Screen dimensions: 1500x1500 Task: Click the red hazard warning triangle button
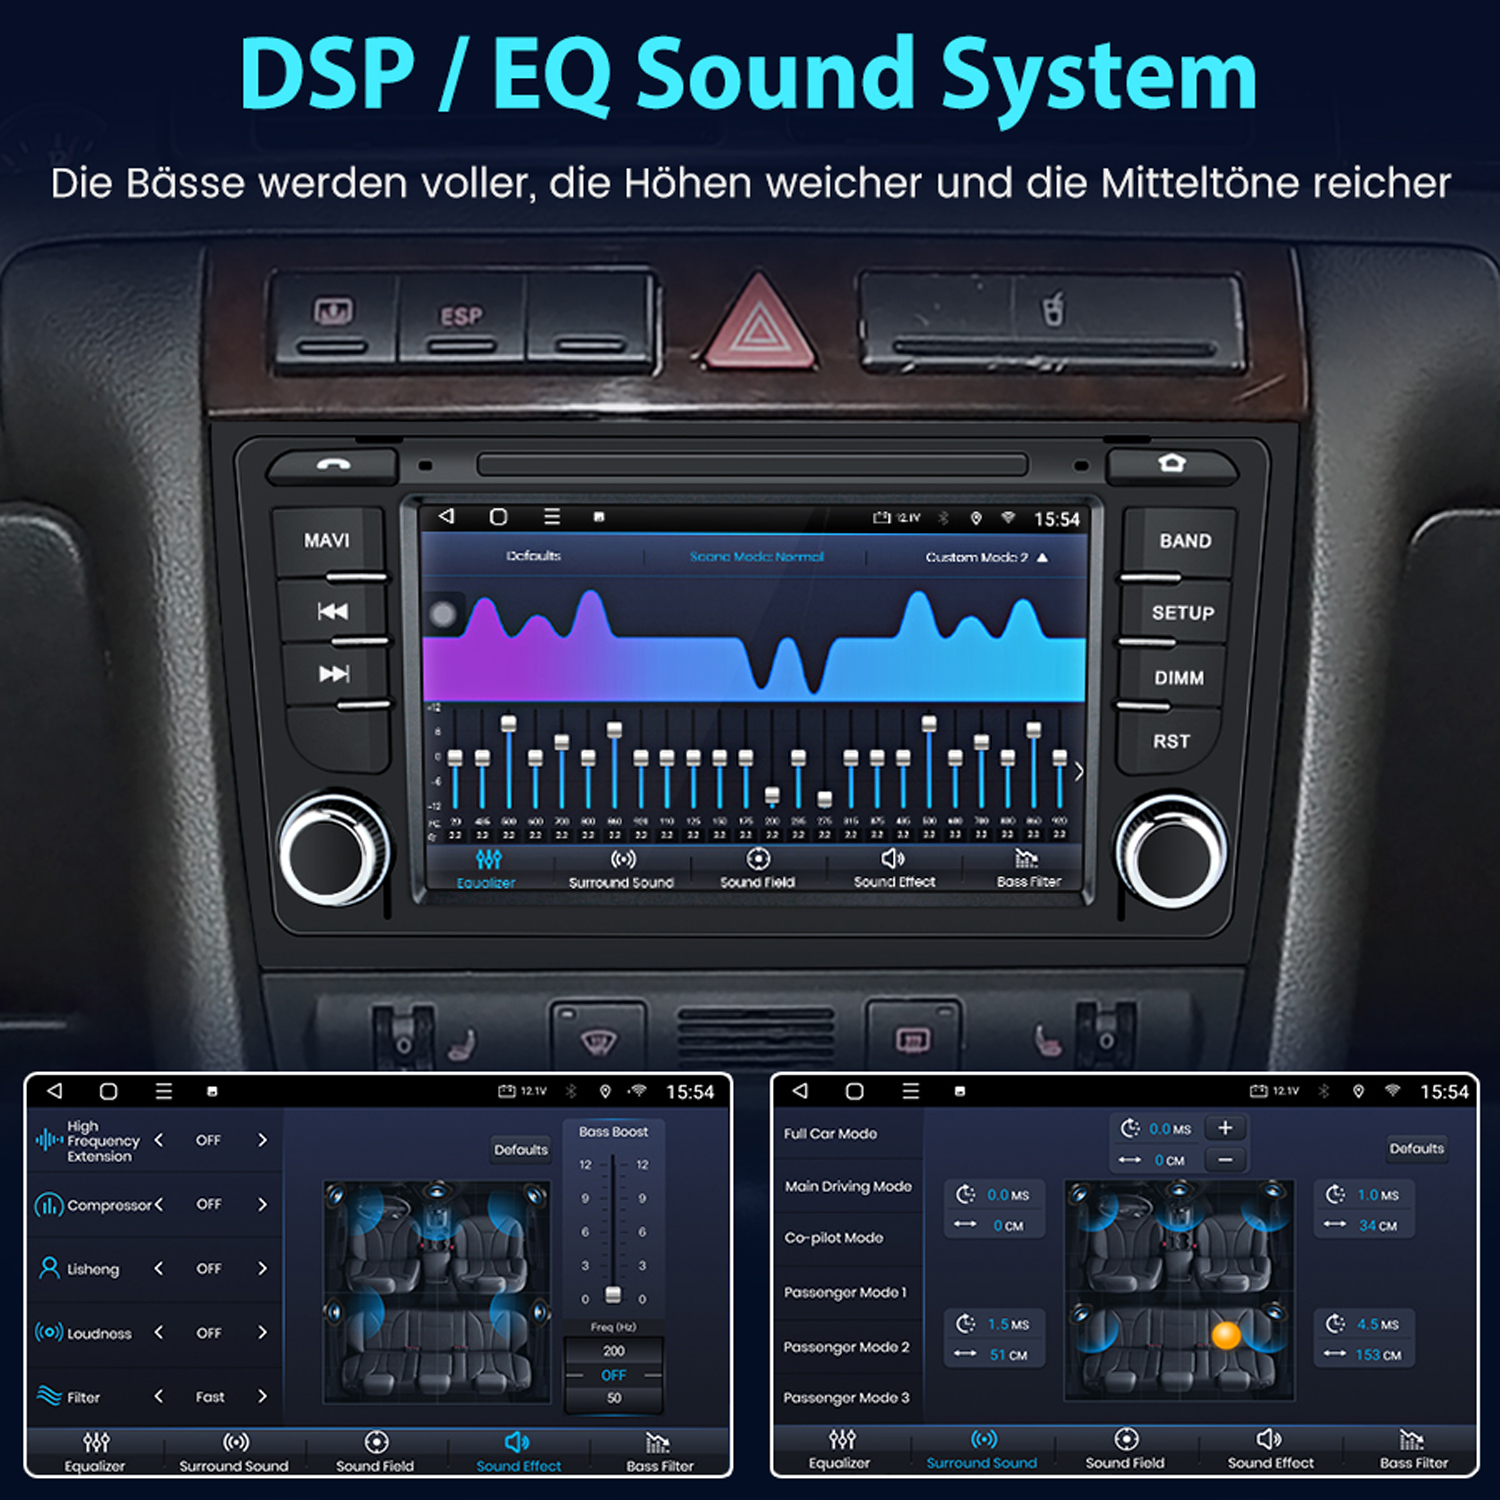760,321
